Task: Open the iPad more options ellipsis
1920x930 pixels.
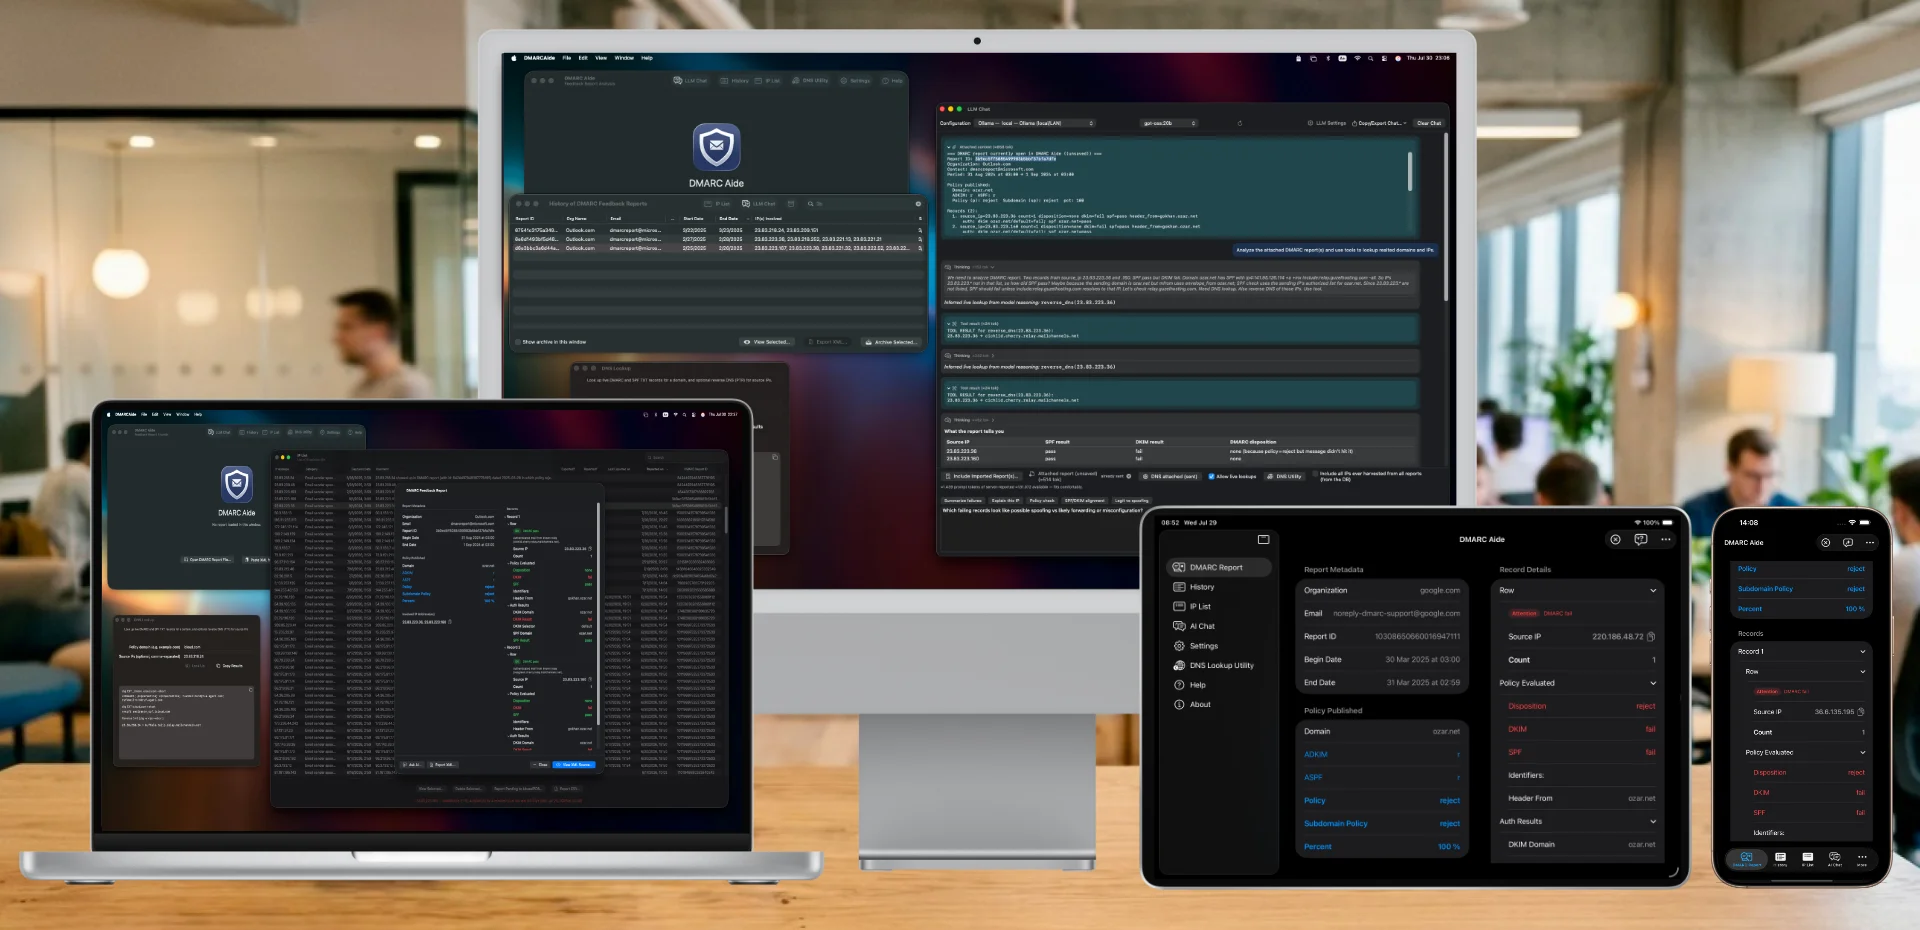Action: 1666,539
